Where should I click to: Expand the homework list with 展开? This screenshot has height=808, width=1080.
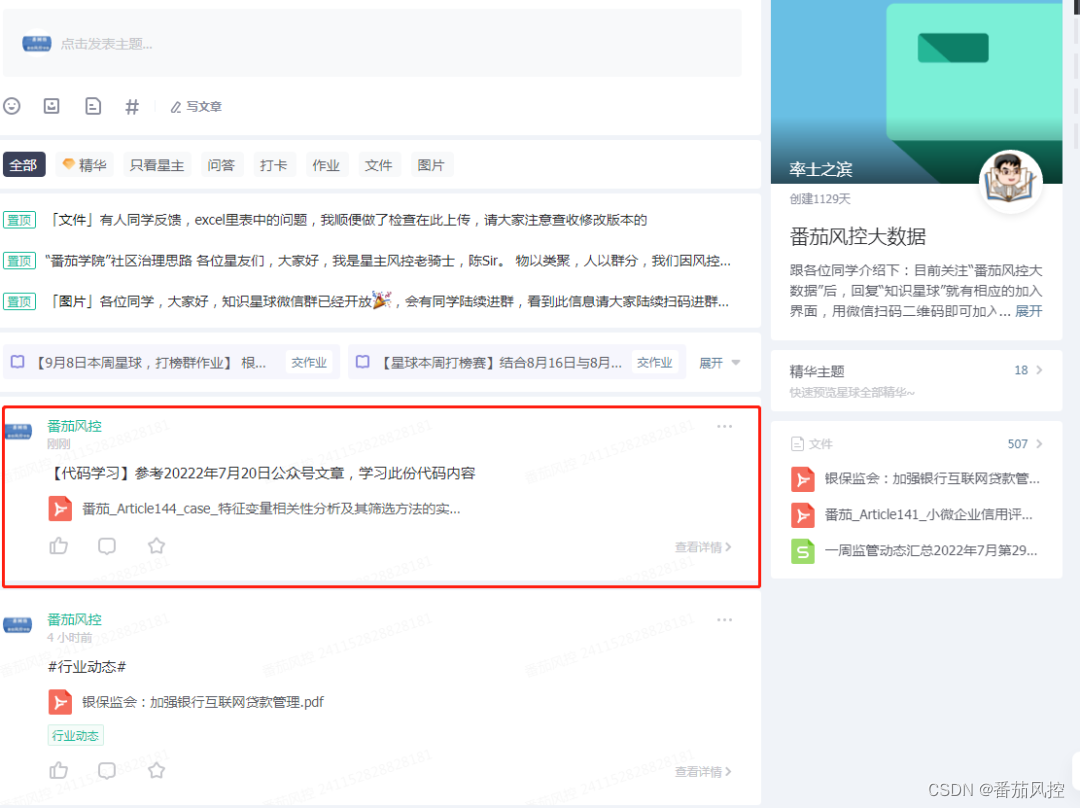[x=719, y=362]
